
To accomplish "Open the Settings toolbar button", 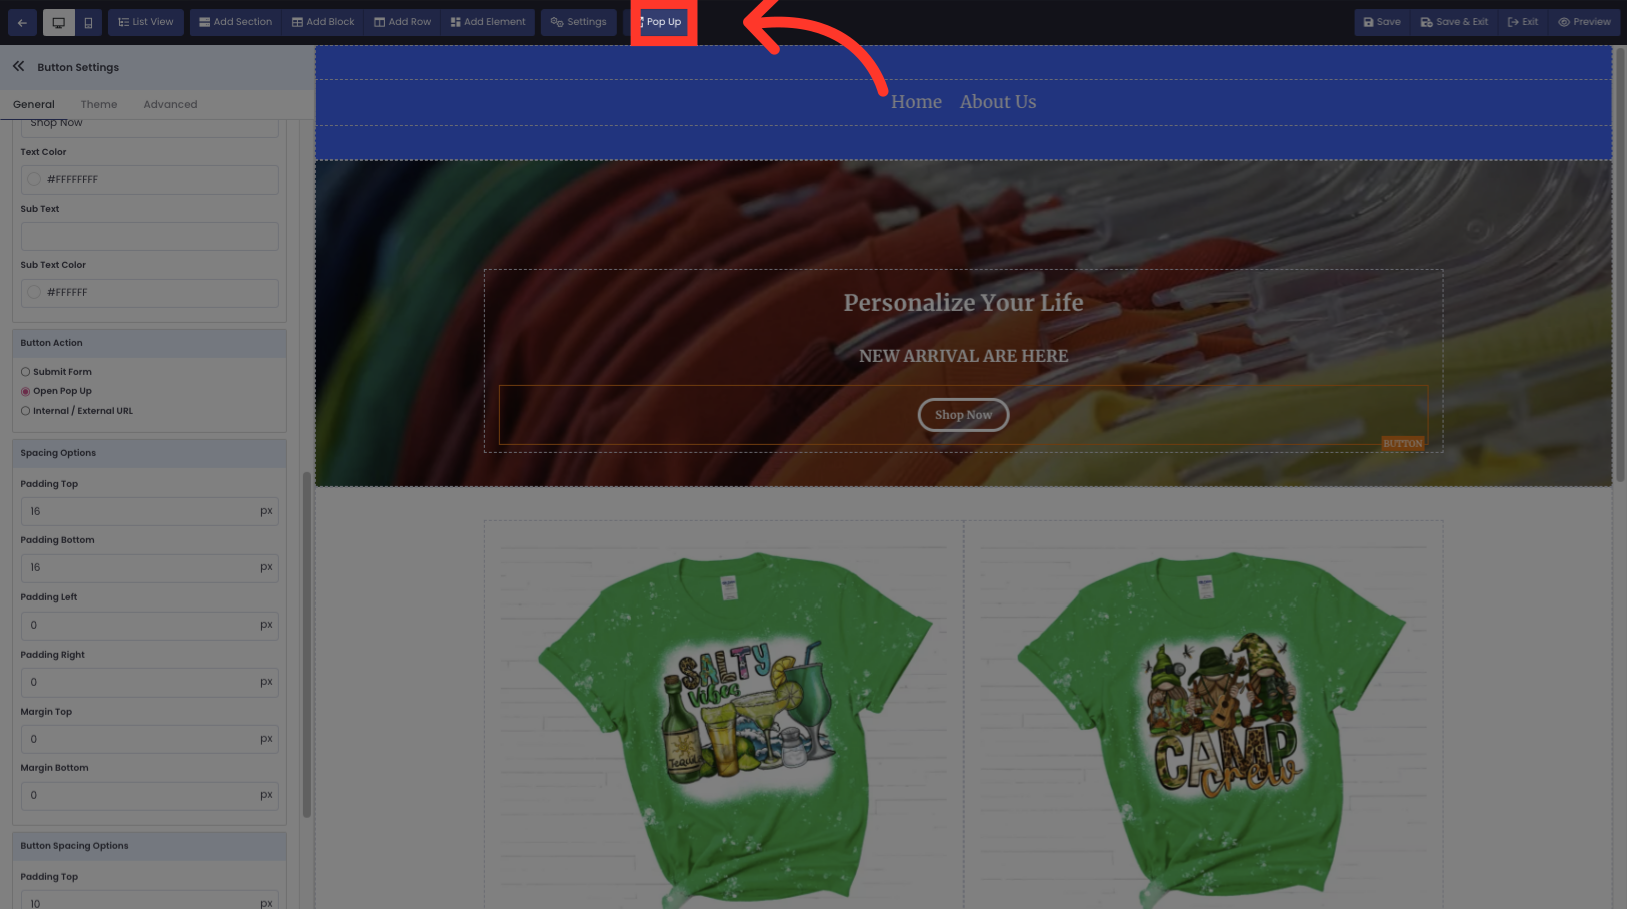I will [x=579, y=22].
